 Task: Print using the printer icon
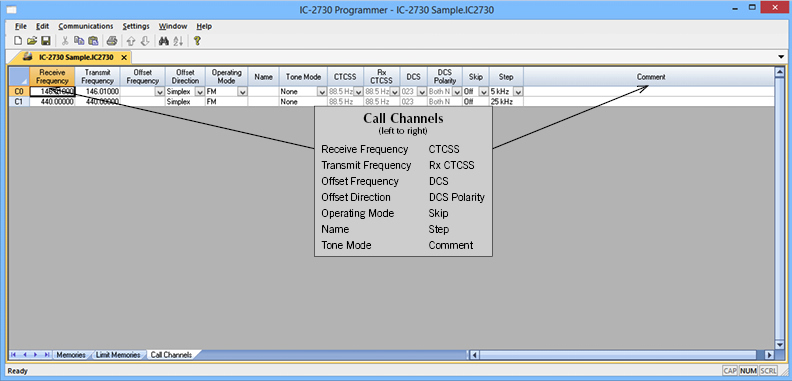click(112, 41)
